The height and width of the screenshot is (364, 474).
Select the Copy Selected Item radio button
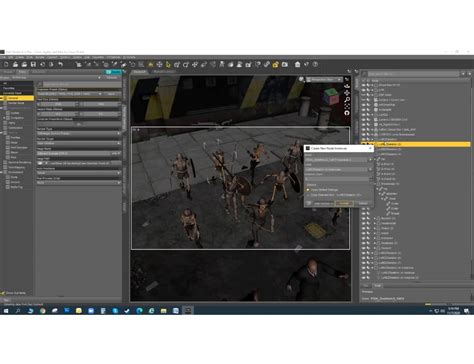coord(308,195)
